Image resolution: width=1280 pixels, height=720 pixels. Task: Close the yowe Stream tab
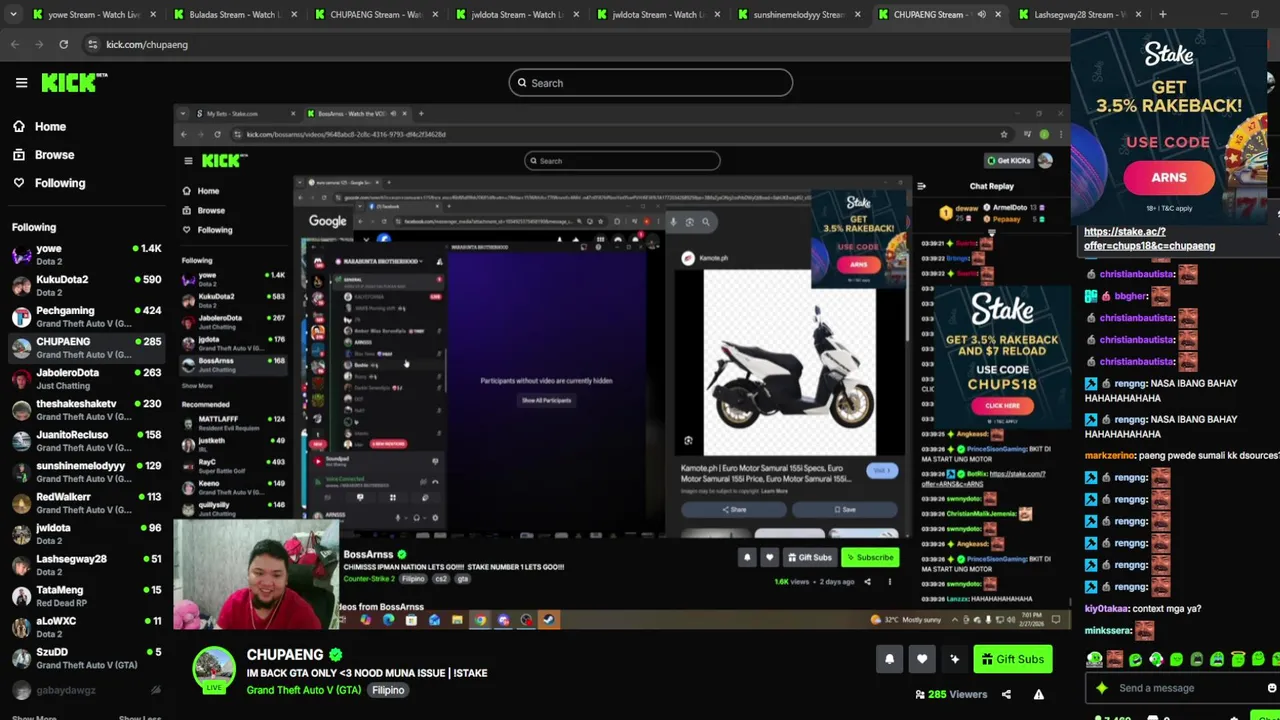click(151, 14)
